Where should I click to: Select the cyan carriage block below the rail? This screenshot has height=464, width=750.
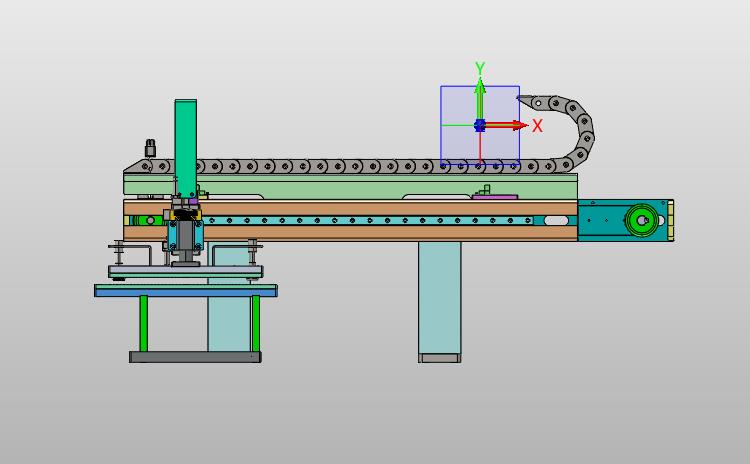186,235
